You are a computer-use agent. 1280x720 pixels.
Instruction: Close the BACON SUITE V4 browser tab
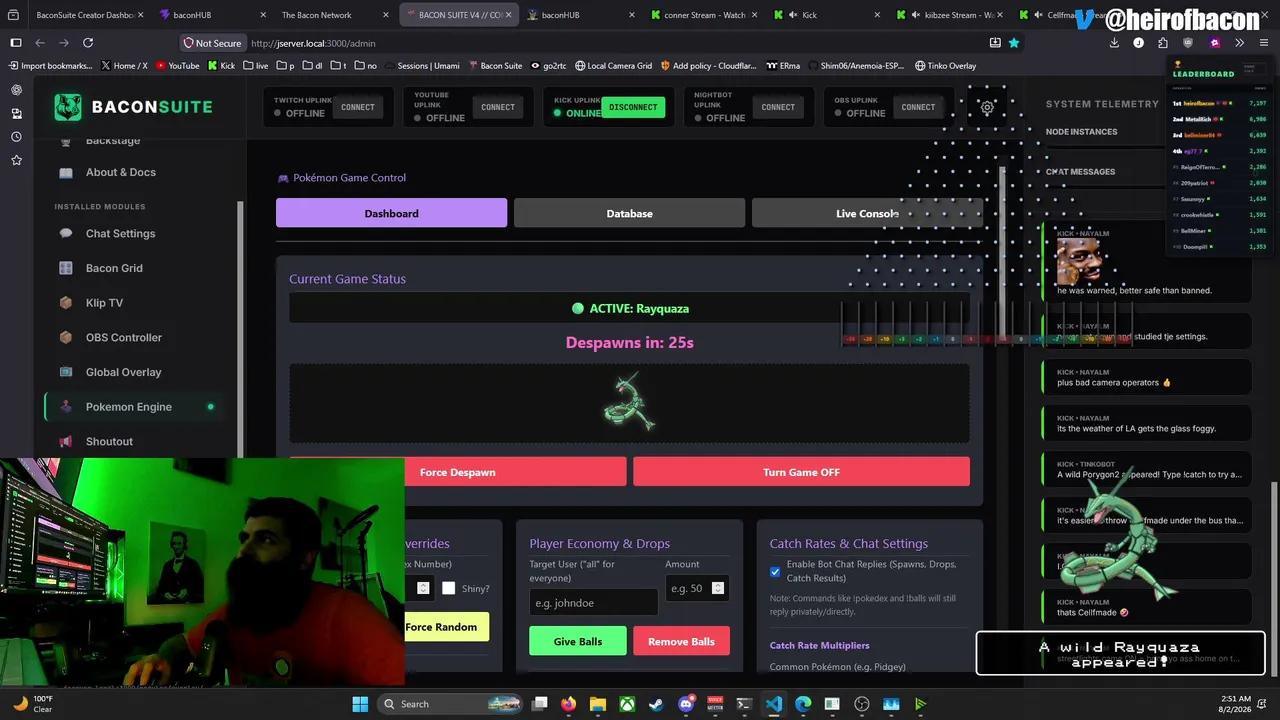509,15
